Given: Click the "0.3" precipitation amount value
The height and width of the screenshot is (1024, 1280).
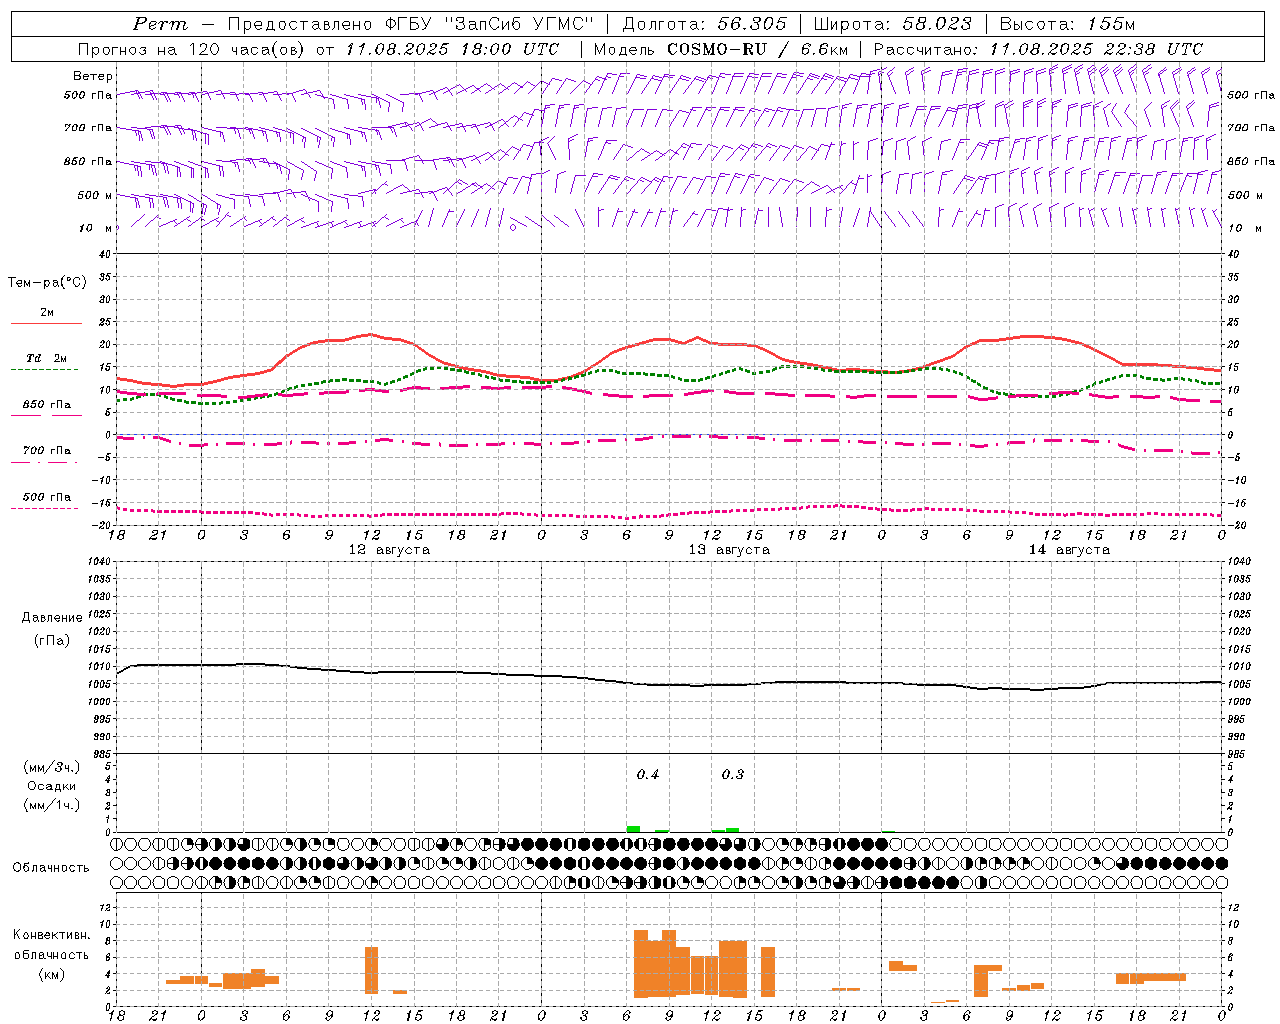Looking at the screenshot, I should tap(733, 775).
